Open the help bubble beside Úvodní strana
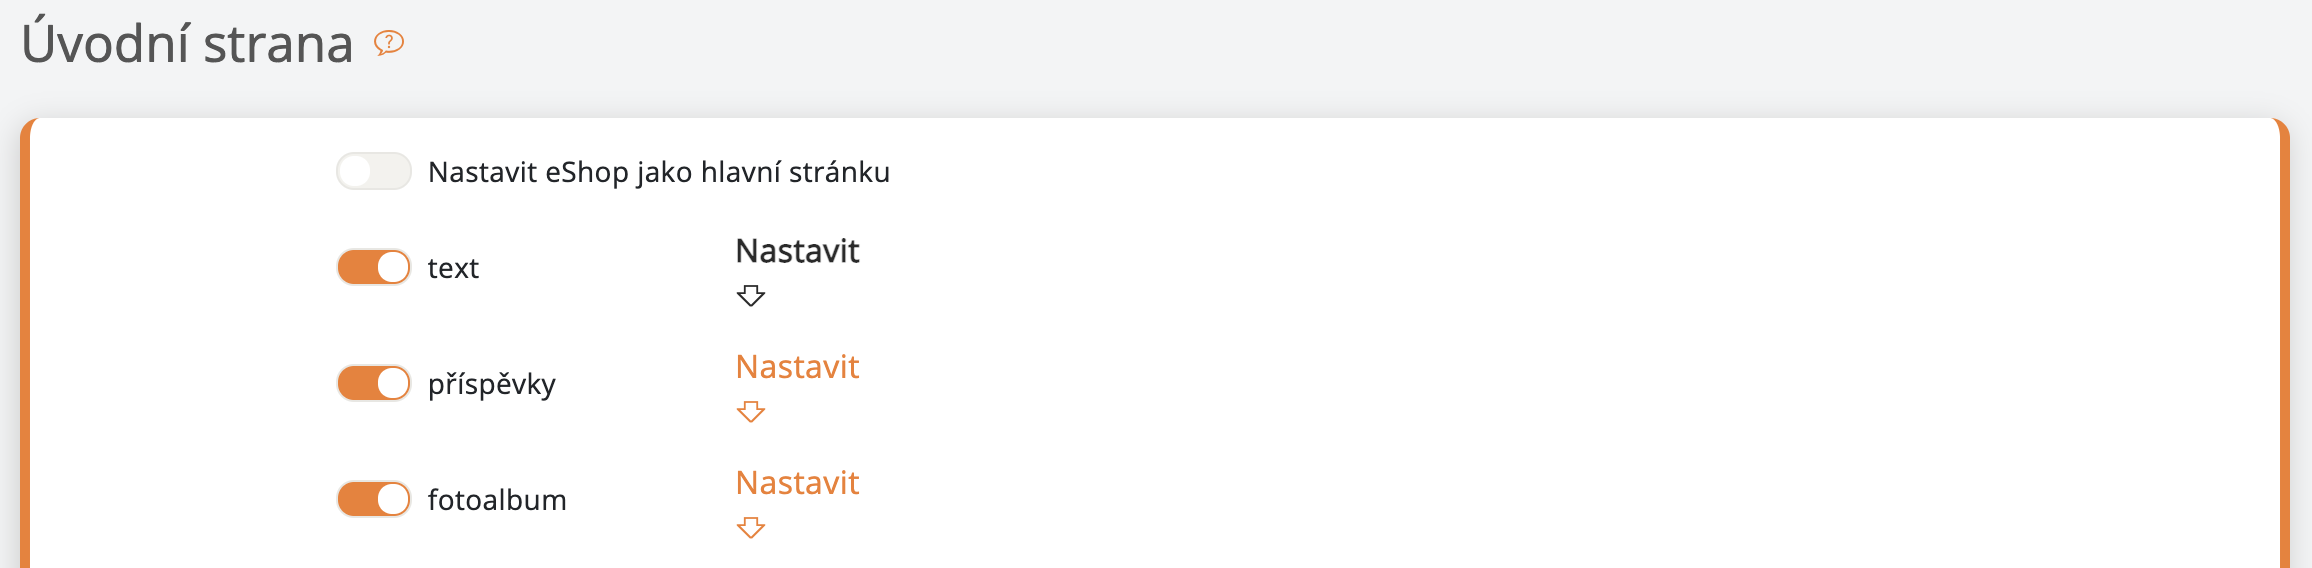This screenshot has width=2312, height=568. [x=388, y=42]
